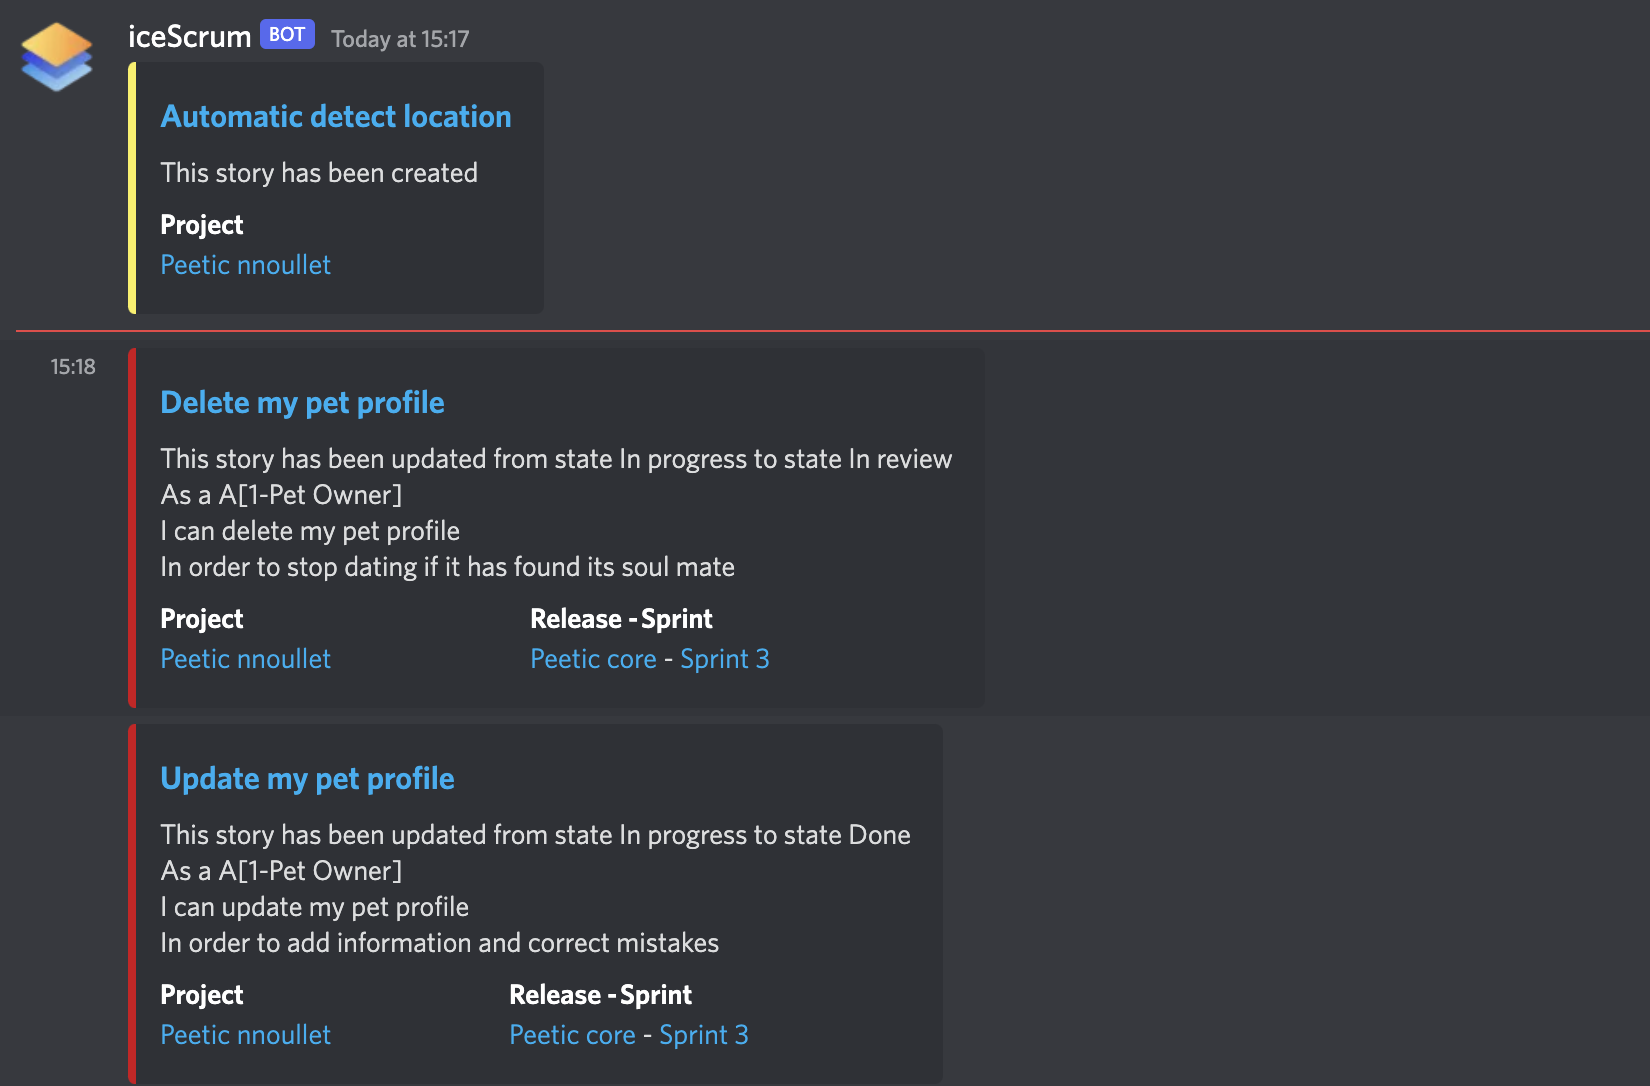Click the red accent bar of Delete story embed

pos(131,527)
